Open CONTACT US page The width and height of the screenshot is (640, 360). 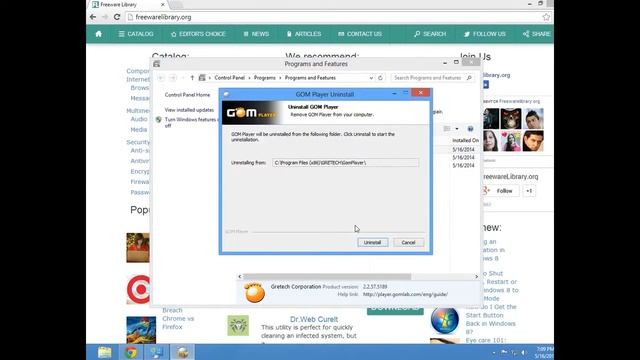coord(360,34)
